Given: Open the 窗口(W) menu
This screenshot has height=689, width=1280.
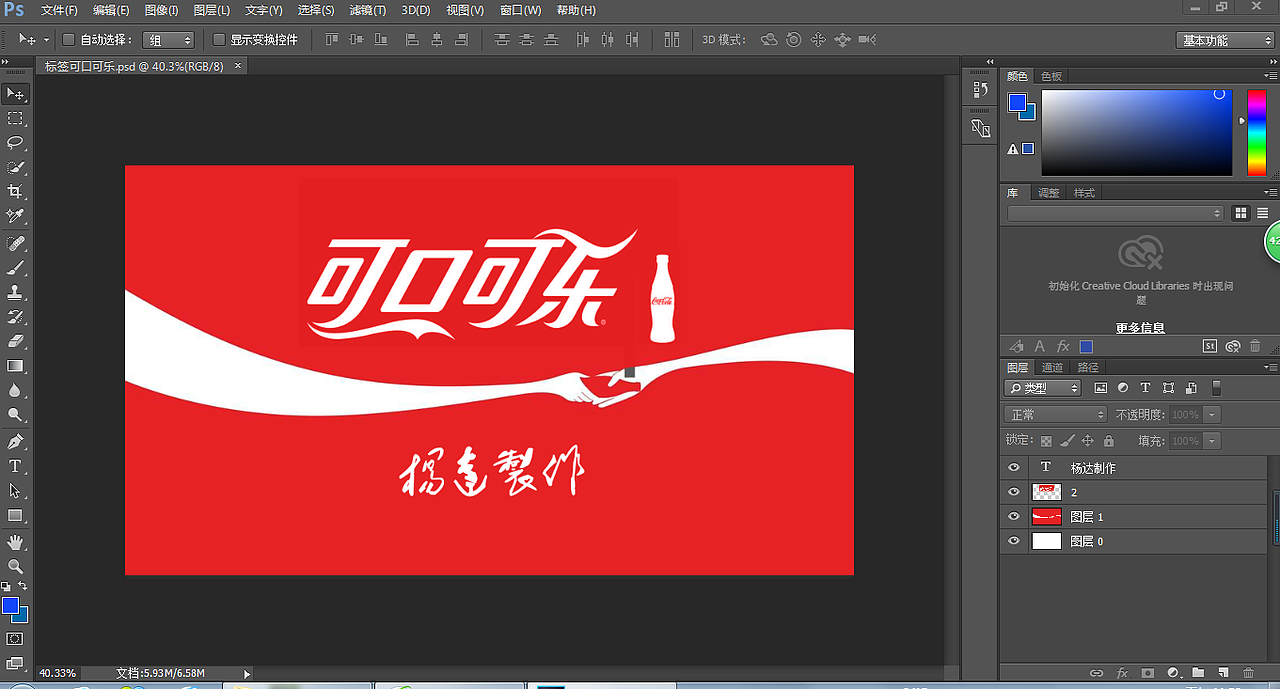Looking at the screenshot, I should tap(520, 10).
